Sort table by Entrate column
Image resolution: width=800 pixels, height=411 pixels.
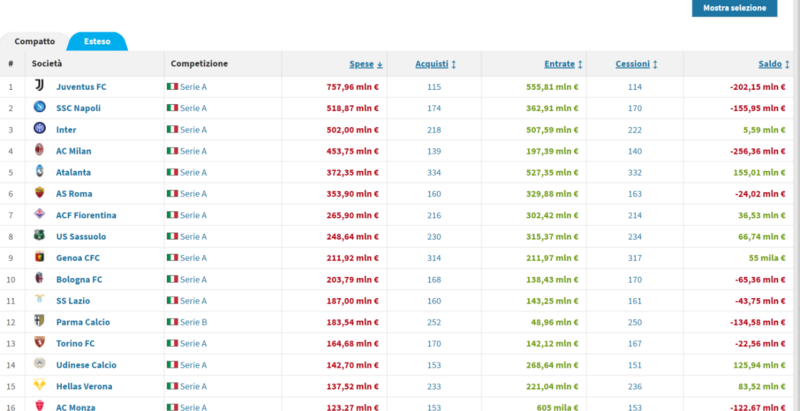[x=563, y=64]
